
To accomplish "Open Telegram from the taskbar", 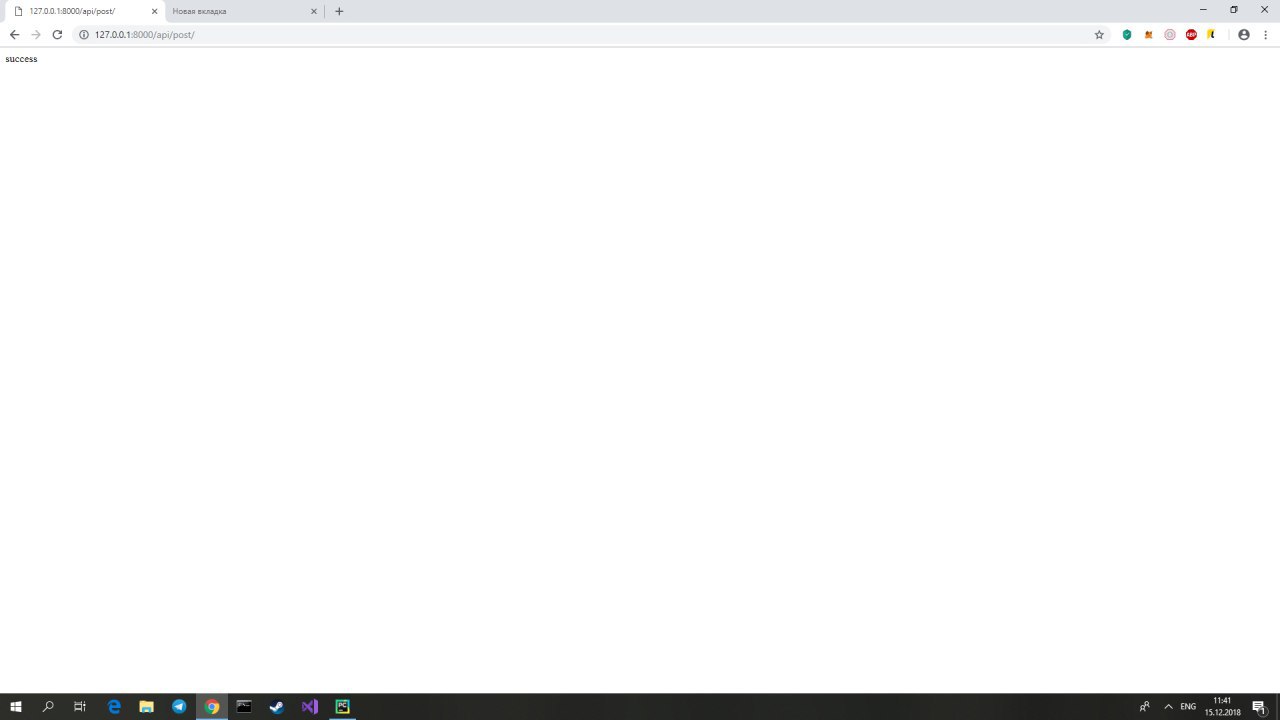I will tap(179, 706).
